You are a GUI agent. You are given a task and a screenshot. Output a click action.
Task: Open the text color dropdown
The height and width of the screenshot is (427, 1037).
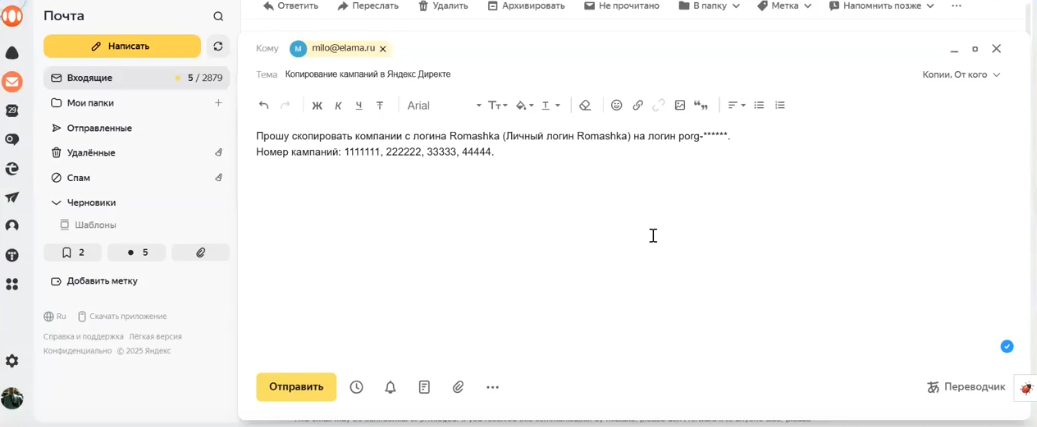click(x=551, y=105)
